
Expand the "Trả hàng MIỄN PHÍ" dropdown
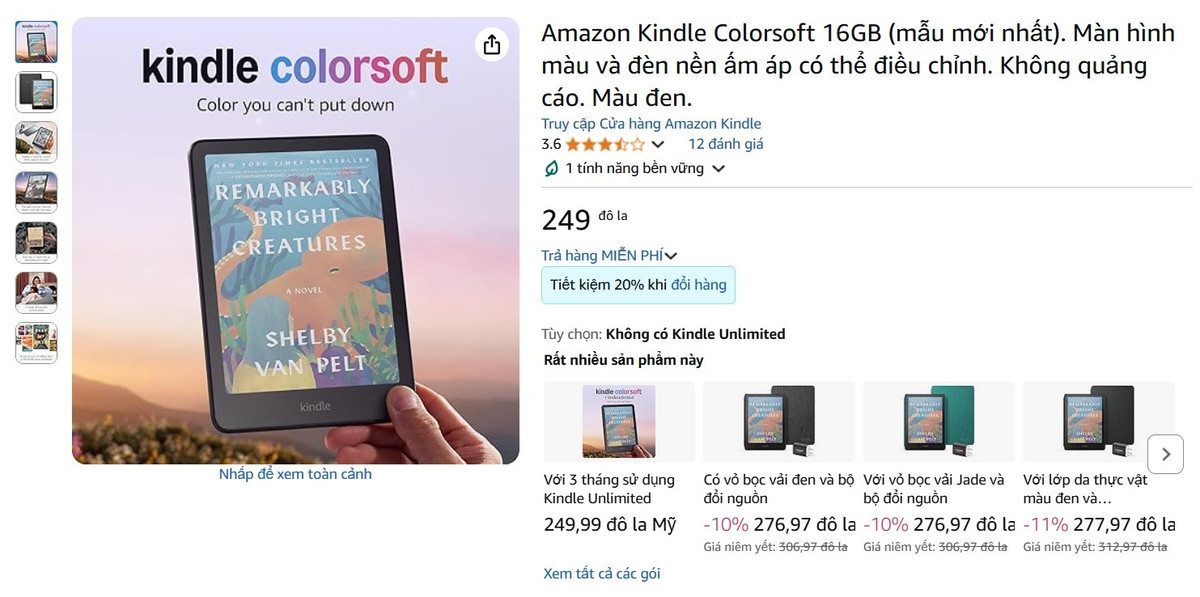[x=671, y=256]
